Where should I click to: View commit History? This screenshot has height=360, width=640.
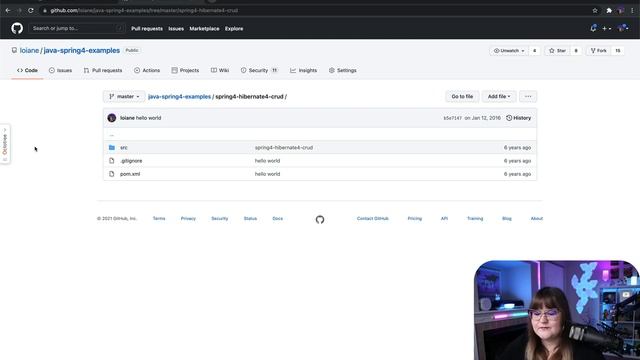tap(519, 118)
